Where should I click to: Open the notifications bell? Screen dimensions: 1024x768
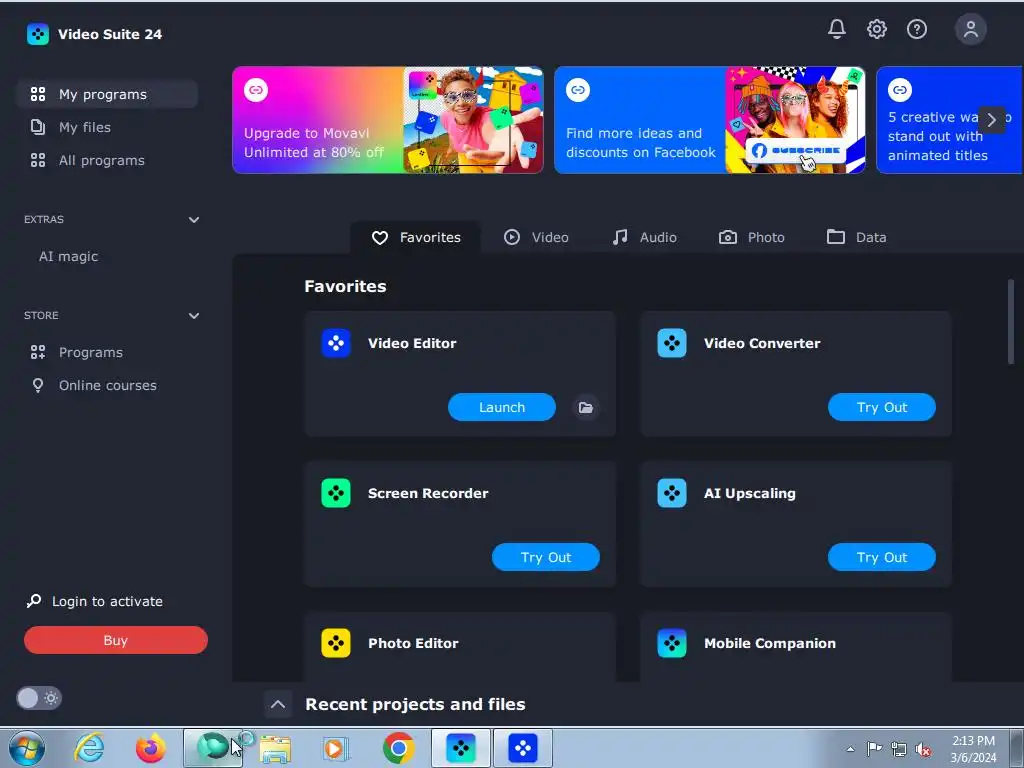click(837, 29)
